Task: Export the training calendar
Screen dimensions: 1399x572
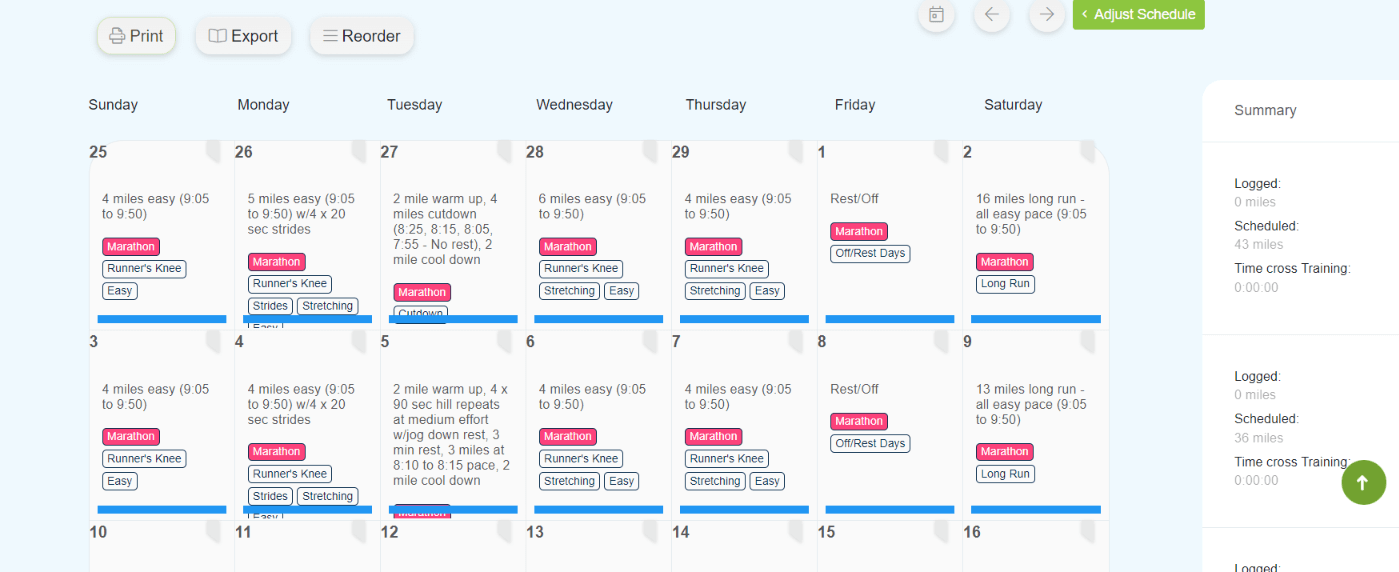Action: point(243,36)
